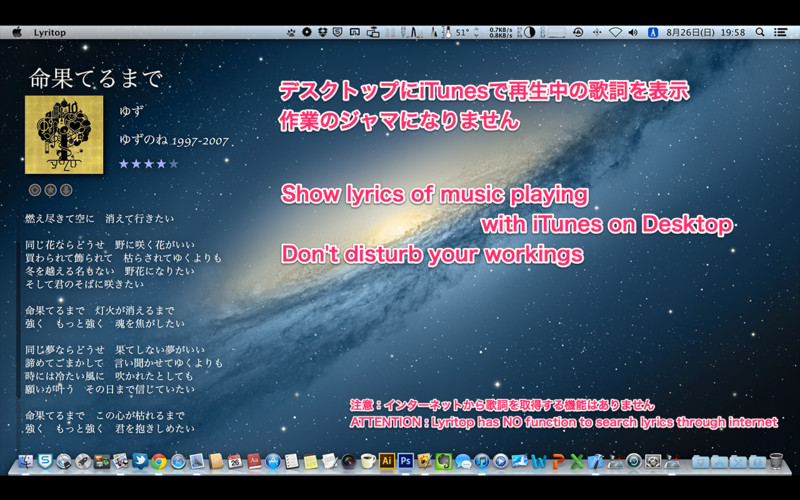800x500 pixels.
Task: Click the network speed KB/s indicator
Action: coord(501,33)
